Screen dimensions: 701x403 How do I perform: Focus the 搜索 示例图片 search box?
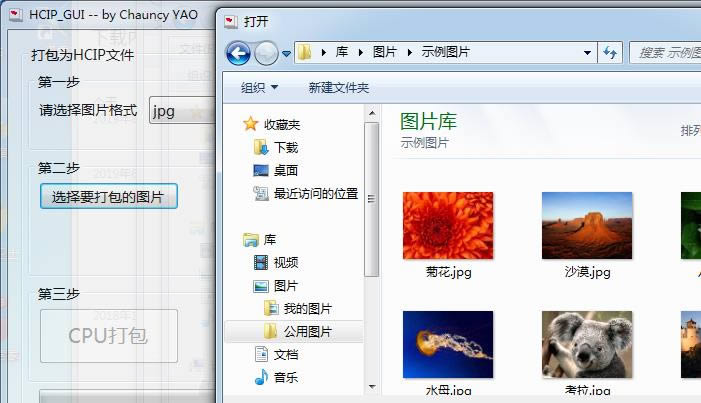(x=665, y=53)
